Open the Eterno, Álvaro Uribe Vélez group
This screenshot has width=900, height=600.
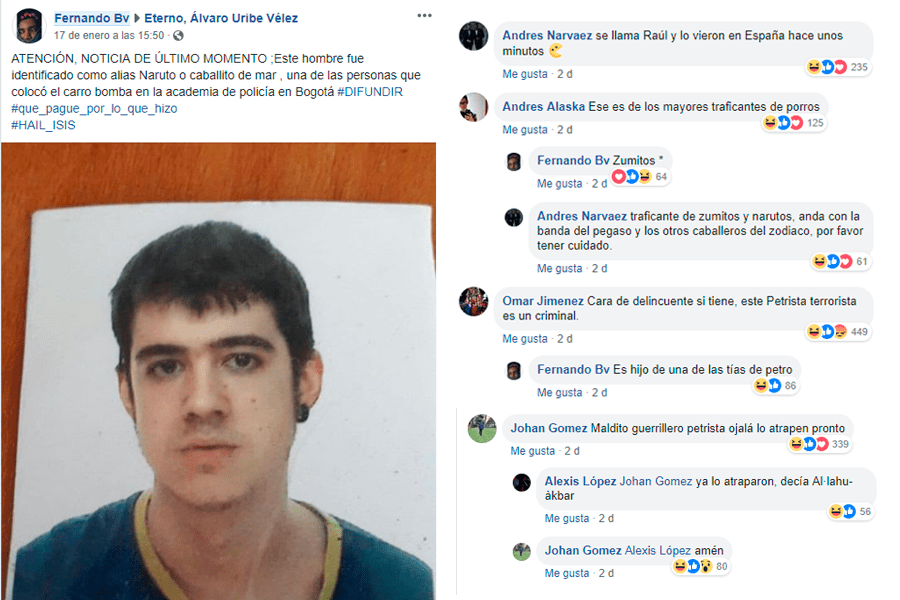coord(221,18)
